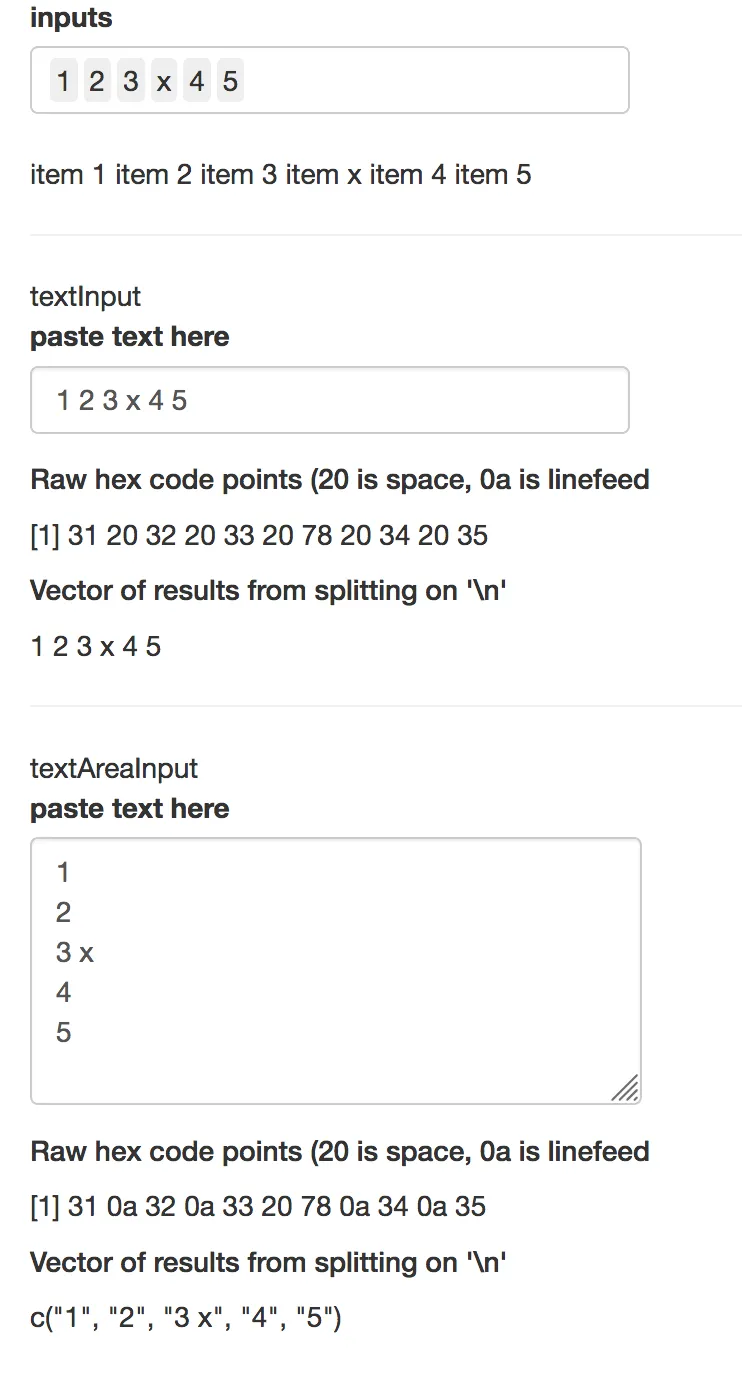Select the "4" tag in inputs field
The height and width of the screenshot is (1378, 742).
[x=197, y=81]
